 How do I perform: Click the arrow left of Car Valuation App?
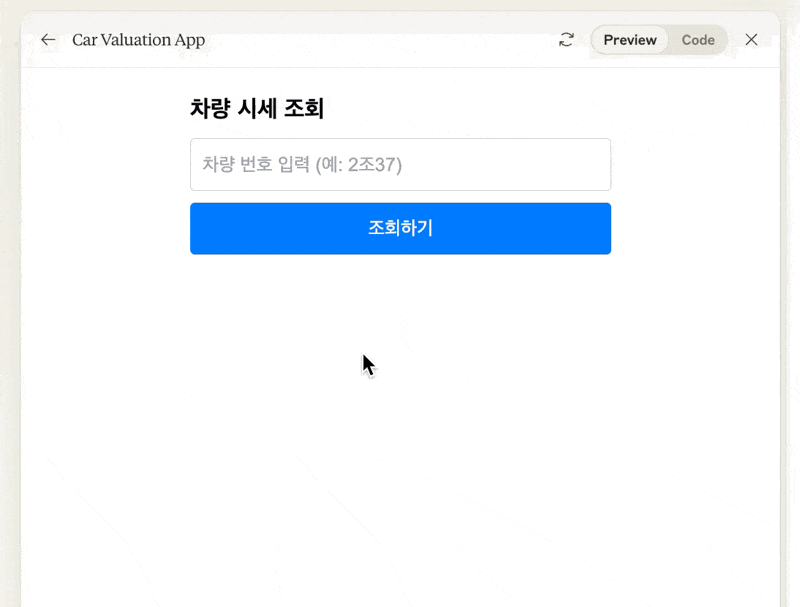48,40
